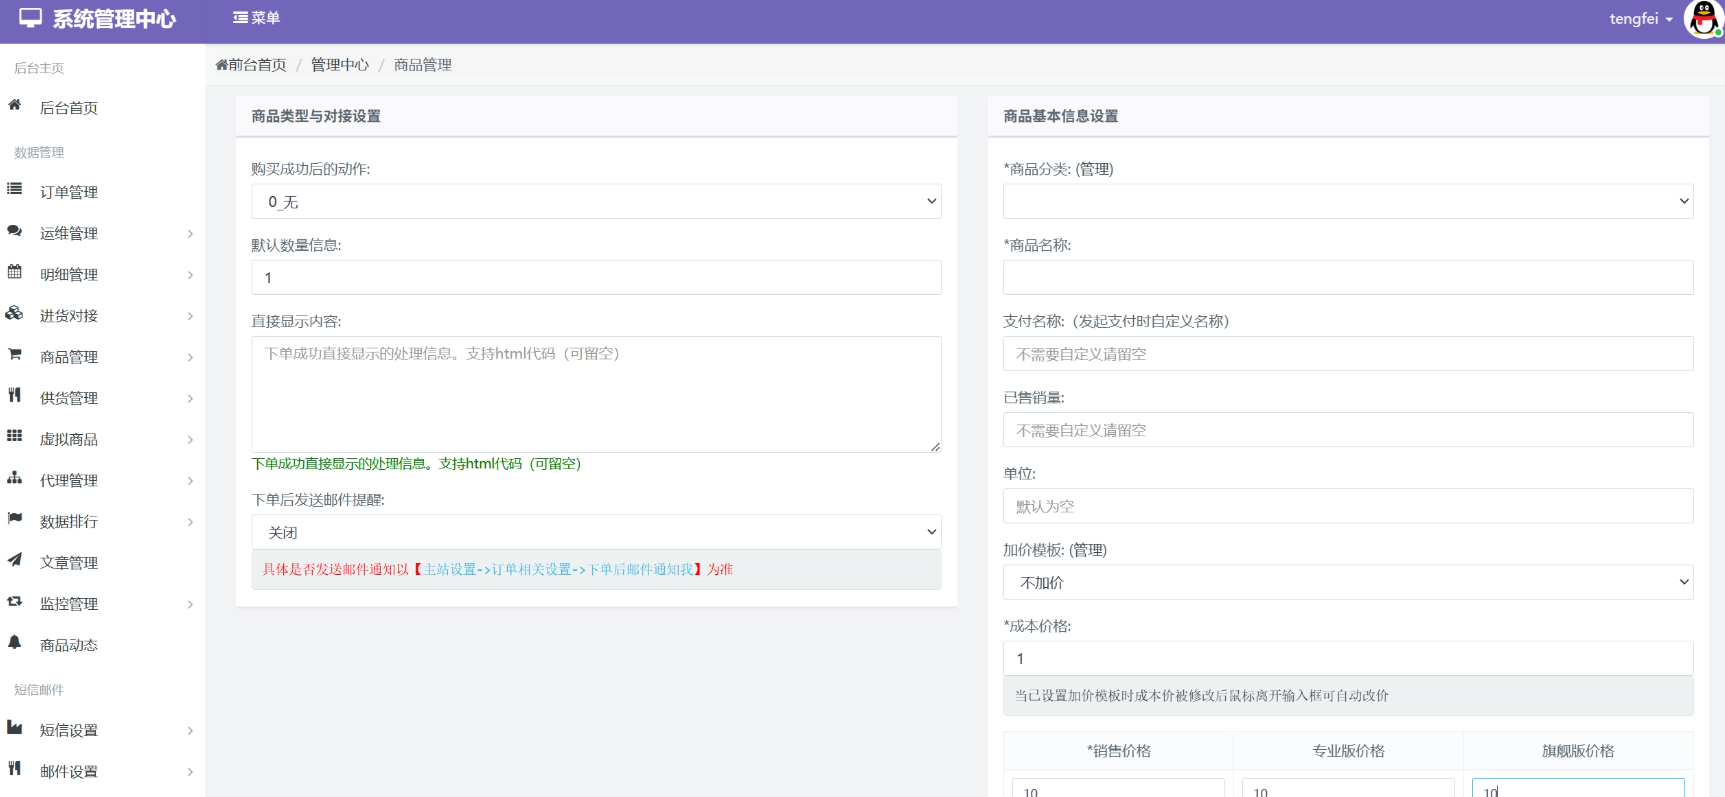Open the 购买成功后的动作 dropdown
Screen dimensions: 1725x797
(x=596, y=202)
